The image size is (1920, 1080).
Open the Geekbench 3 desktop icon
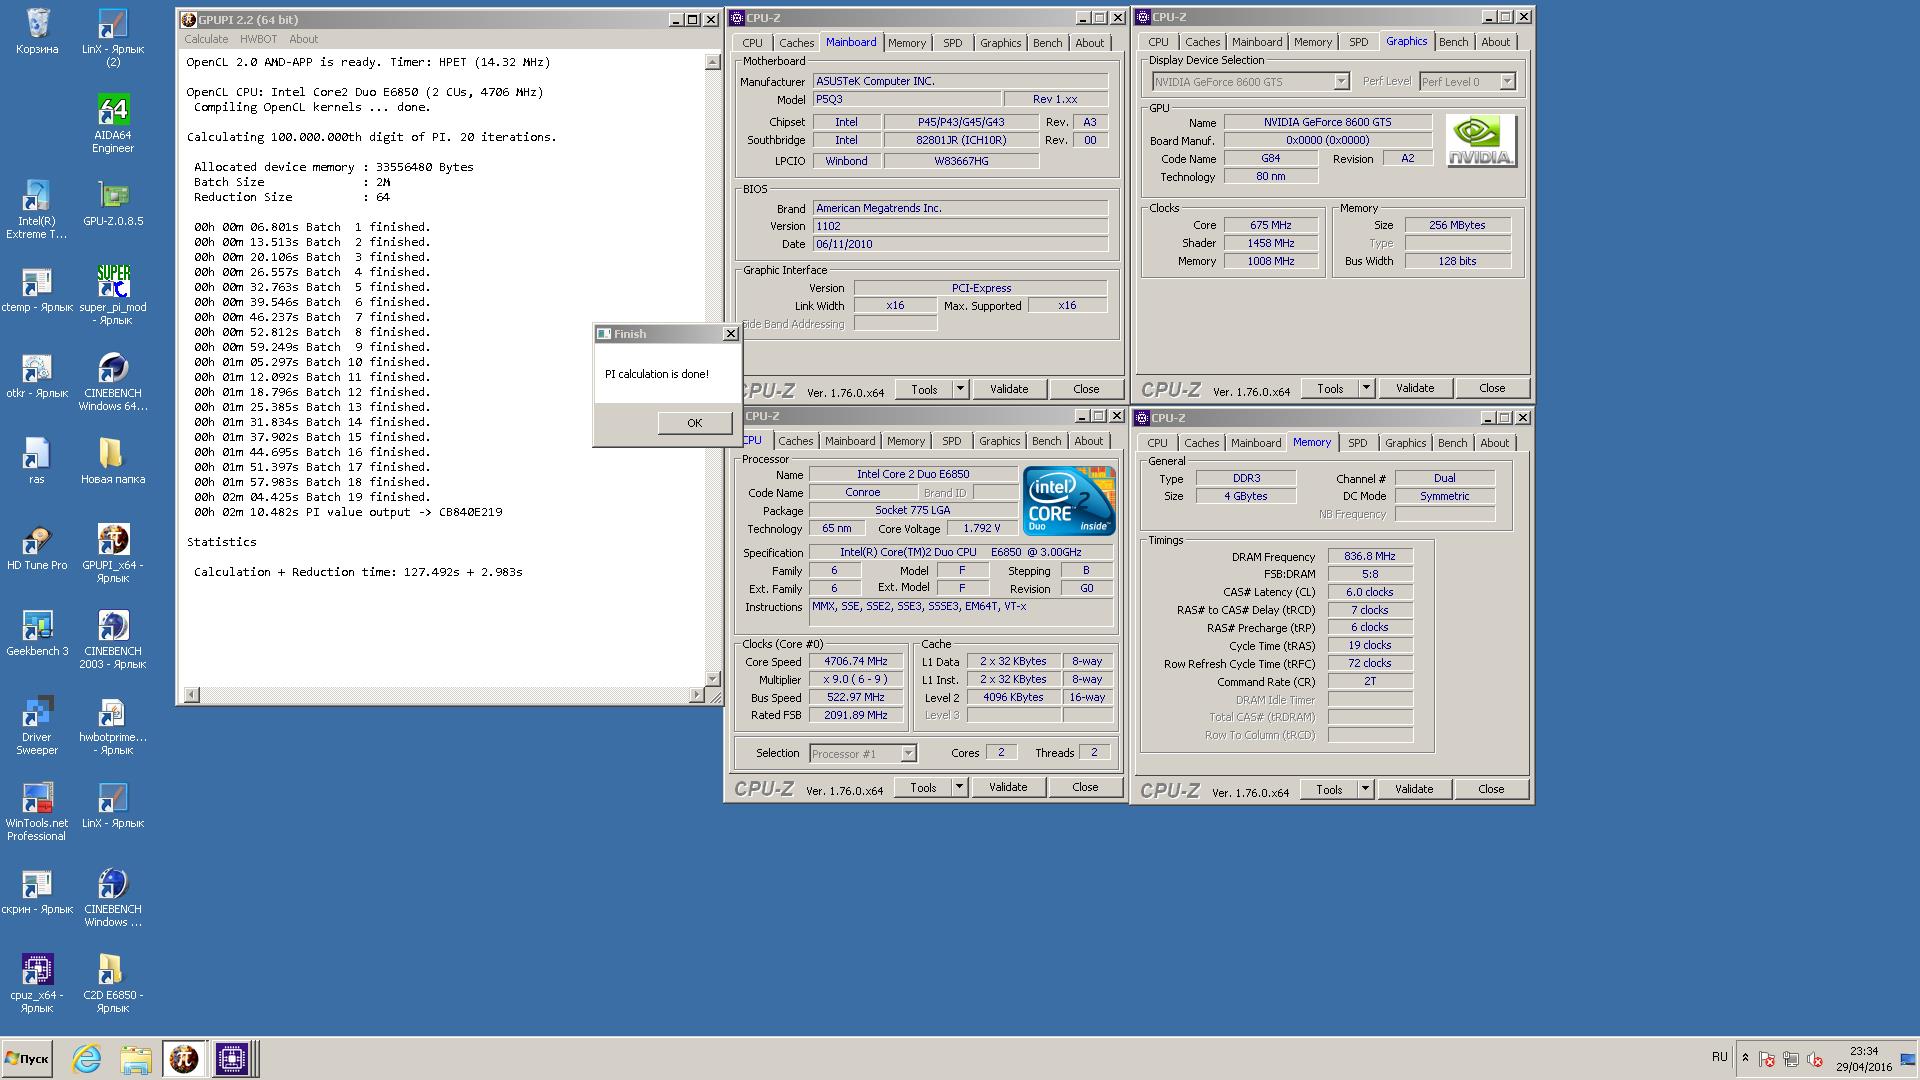pyautogui.click(x=37, y=633)
